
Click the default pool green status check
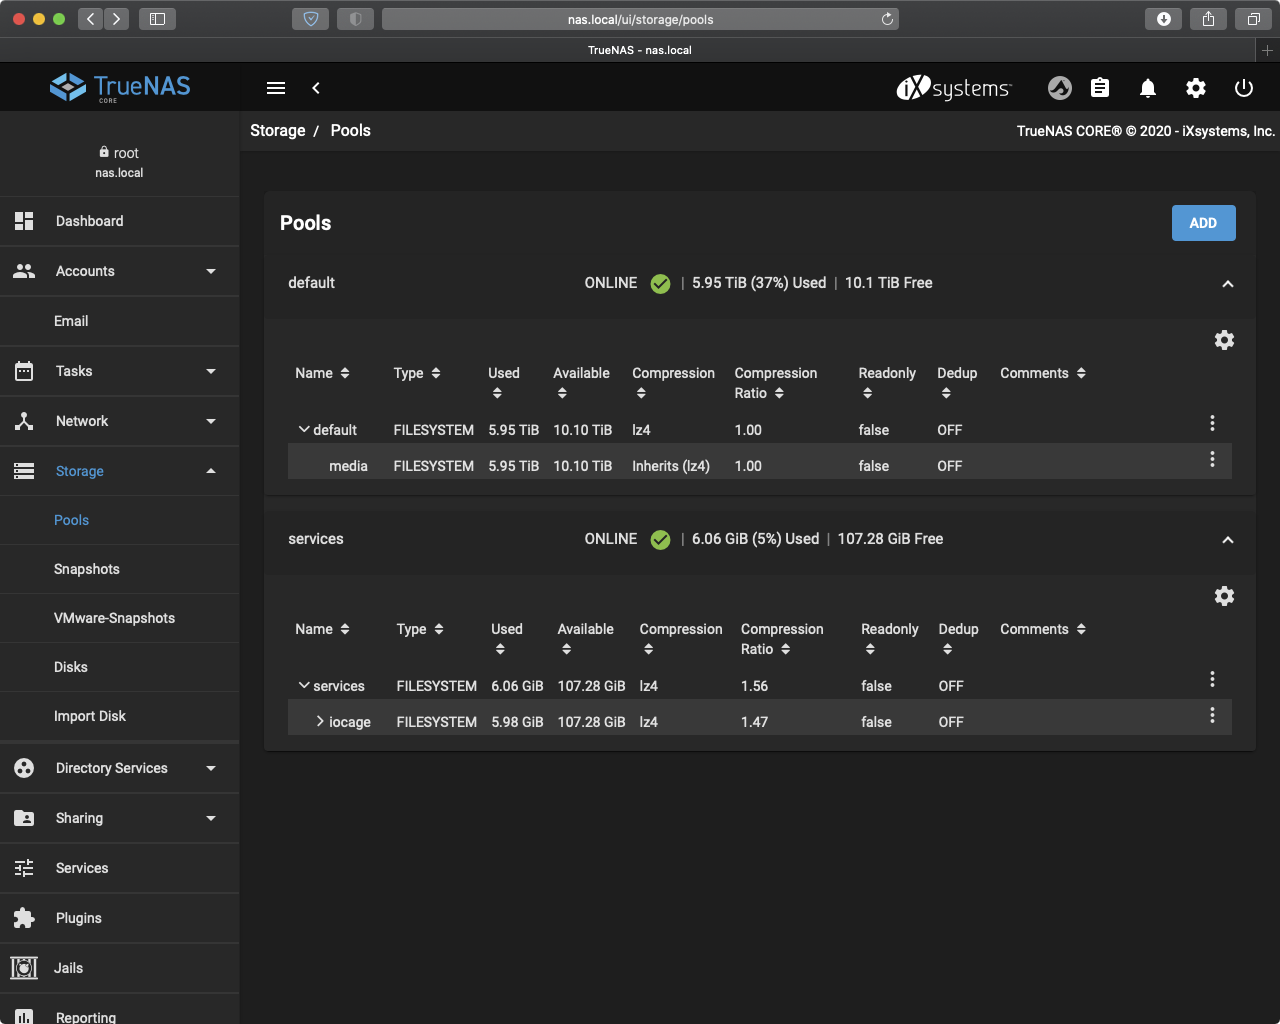(660, 284)
